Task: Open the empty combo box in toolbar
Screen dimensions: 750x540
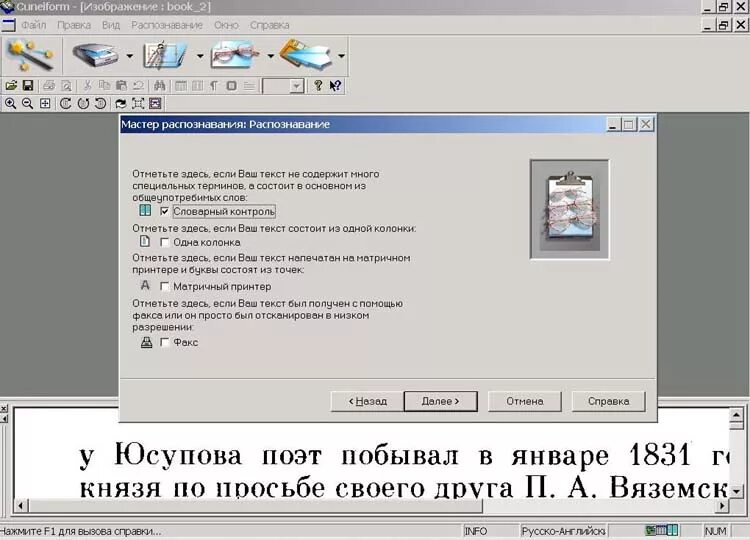Action: tap(283, 86)
